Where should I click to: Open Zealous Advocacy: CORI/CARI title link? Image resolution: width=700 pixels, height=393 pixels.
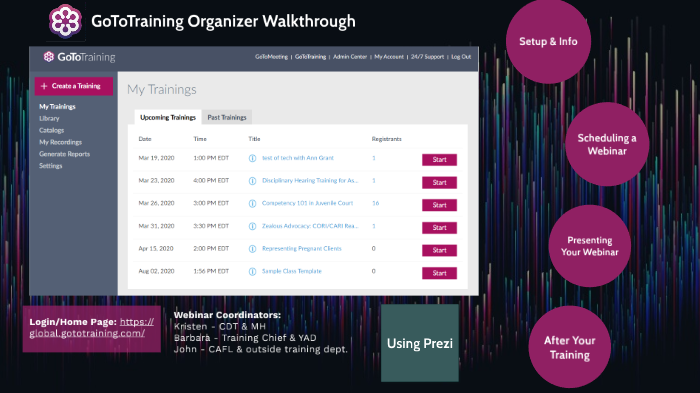pos(310,226)
